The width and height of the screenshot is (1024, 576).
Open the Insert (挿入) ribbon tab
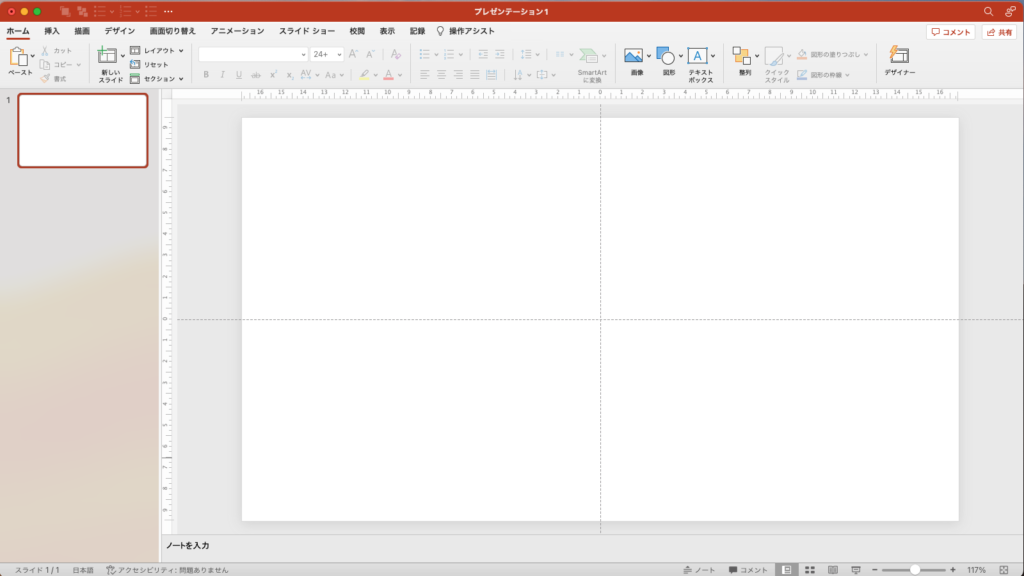(52, 31)
